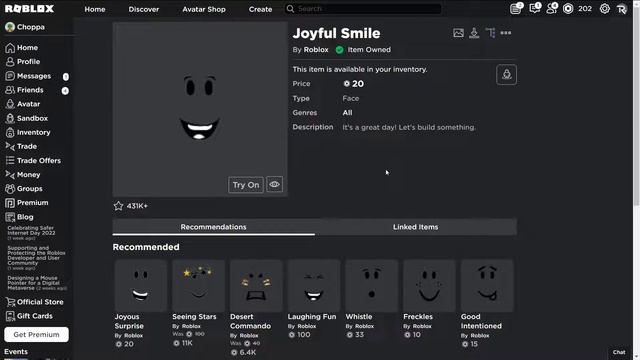Open the messages chat icon in top bar
The image size is (640, 360).
(534, 9)
